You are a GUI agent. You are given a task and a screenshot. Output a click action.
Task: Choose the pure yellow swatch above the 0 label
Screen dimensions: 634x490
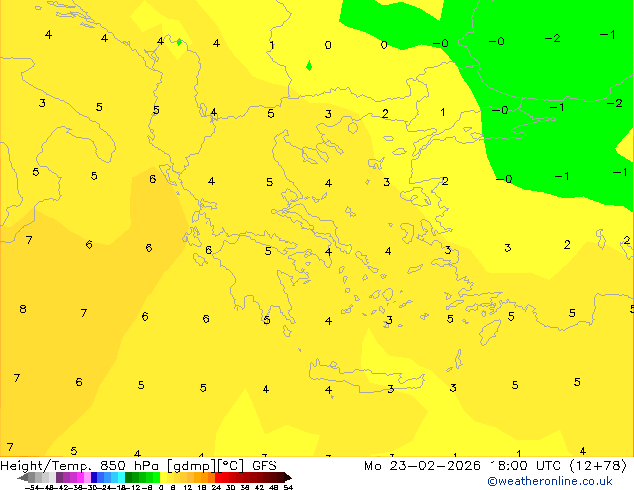(163, 477)
